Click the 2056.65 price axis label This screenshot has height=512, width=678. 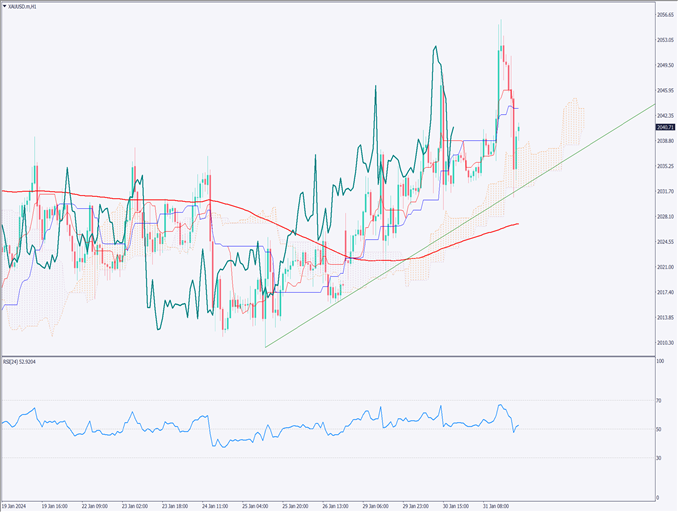[666, 15]
